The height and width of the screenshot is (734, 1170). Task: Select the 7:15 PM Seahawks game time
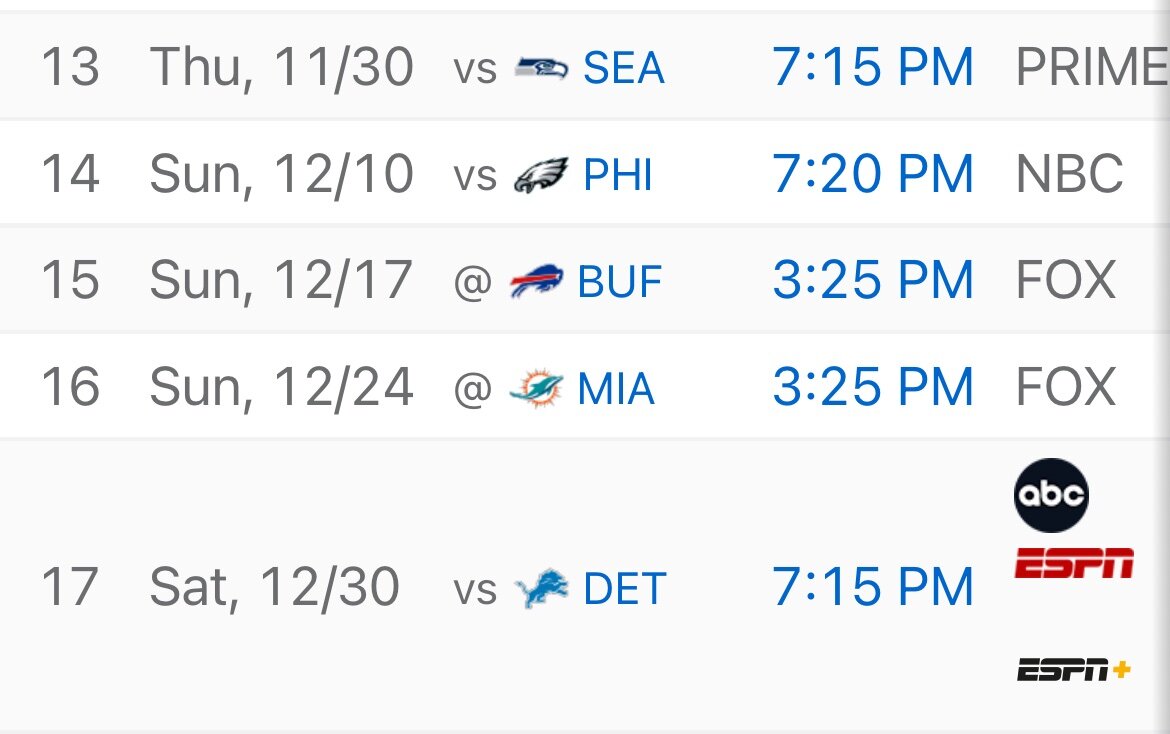point(873,68)
